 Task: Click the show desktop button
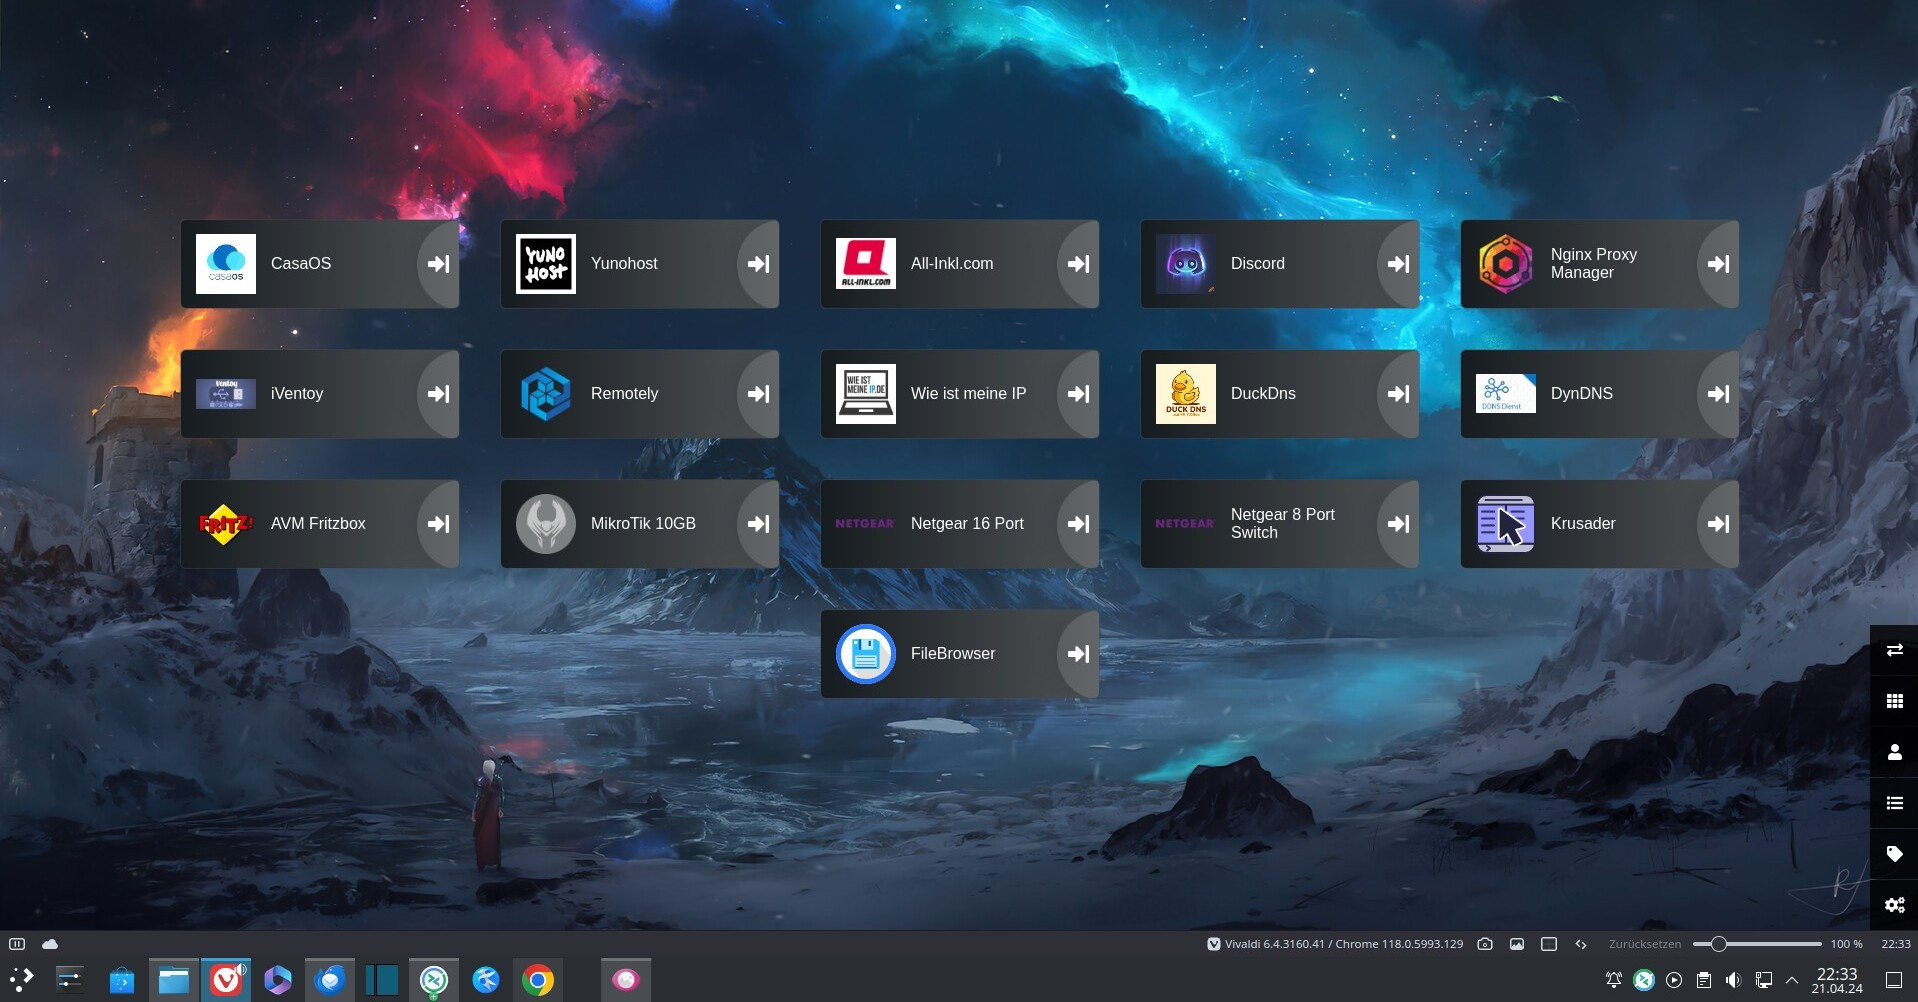(1894, 980)
